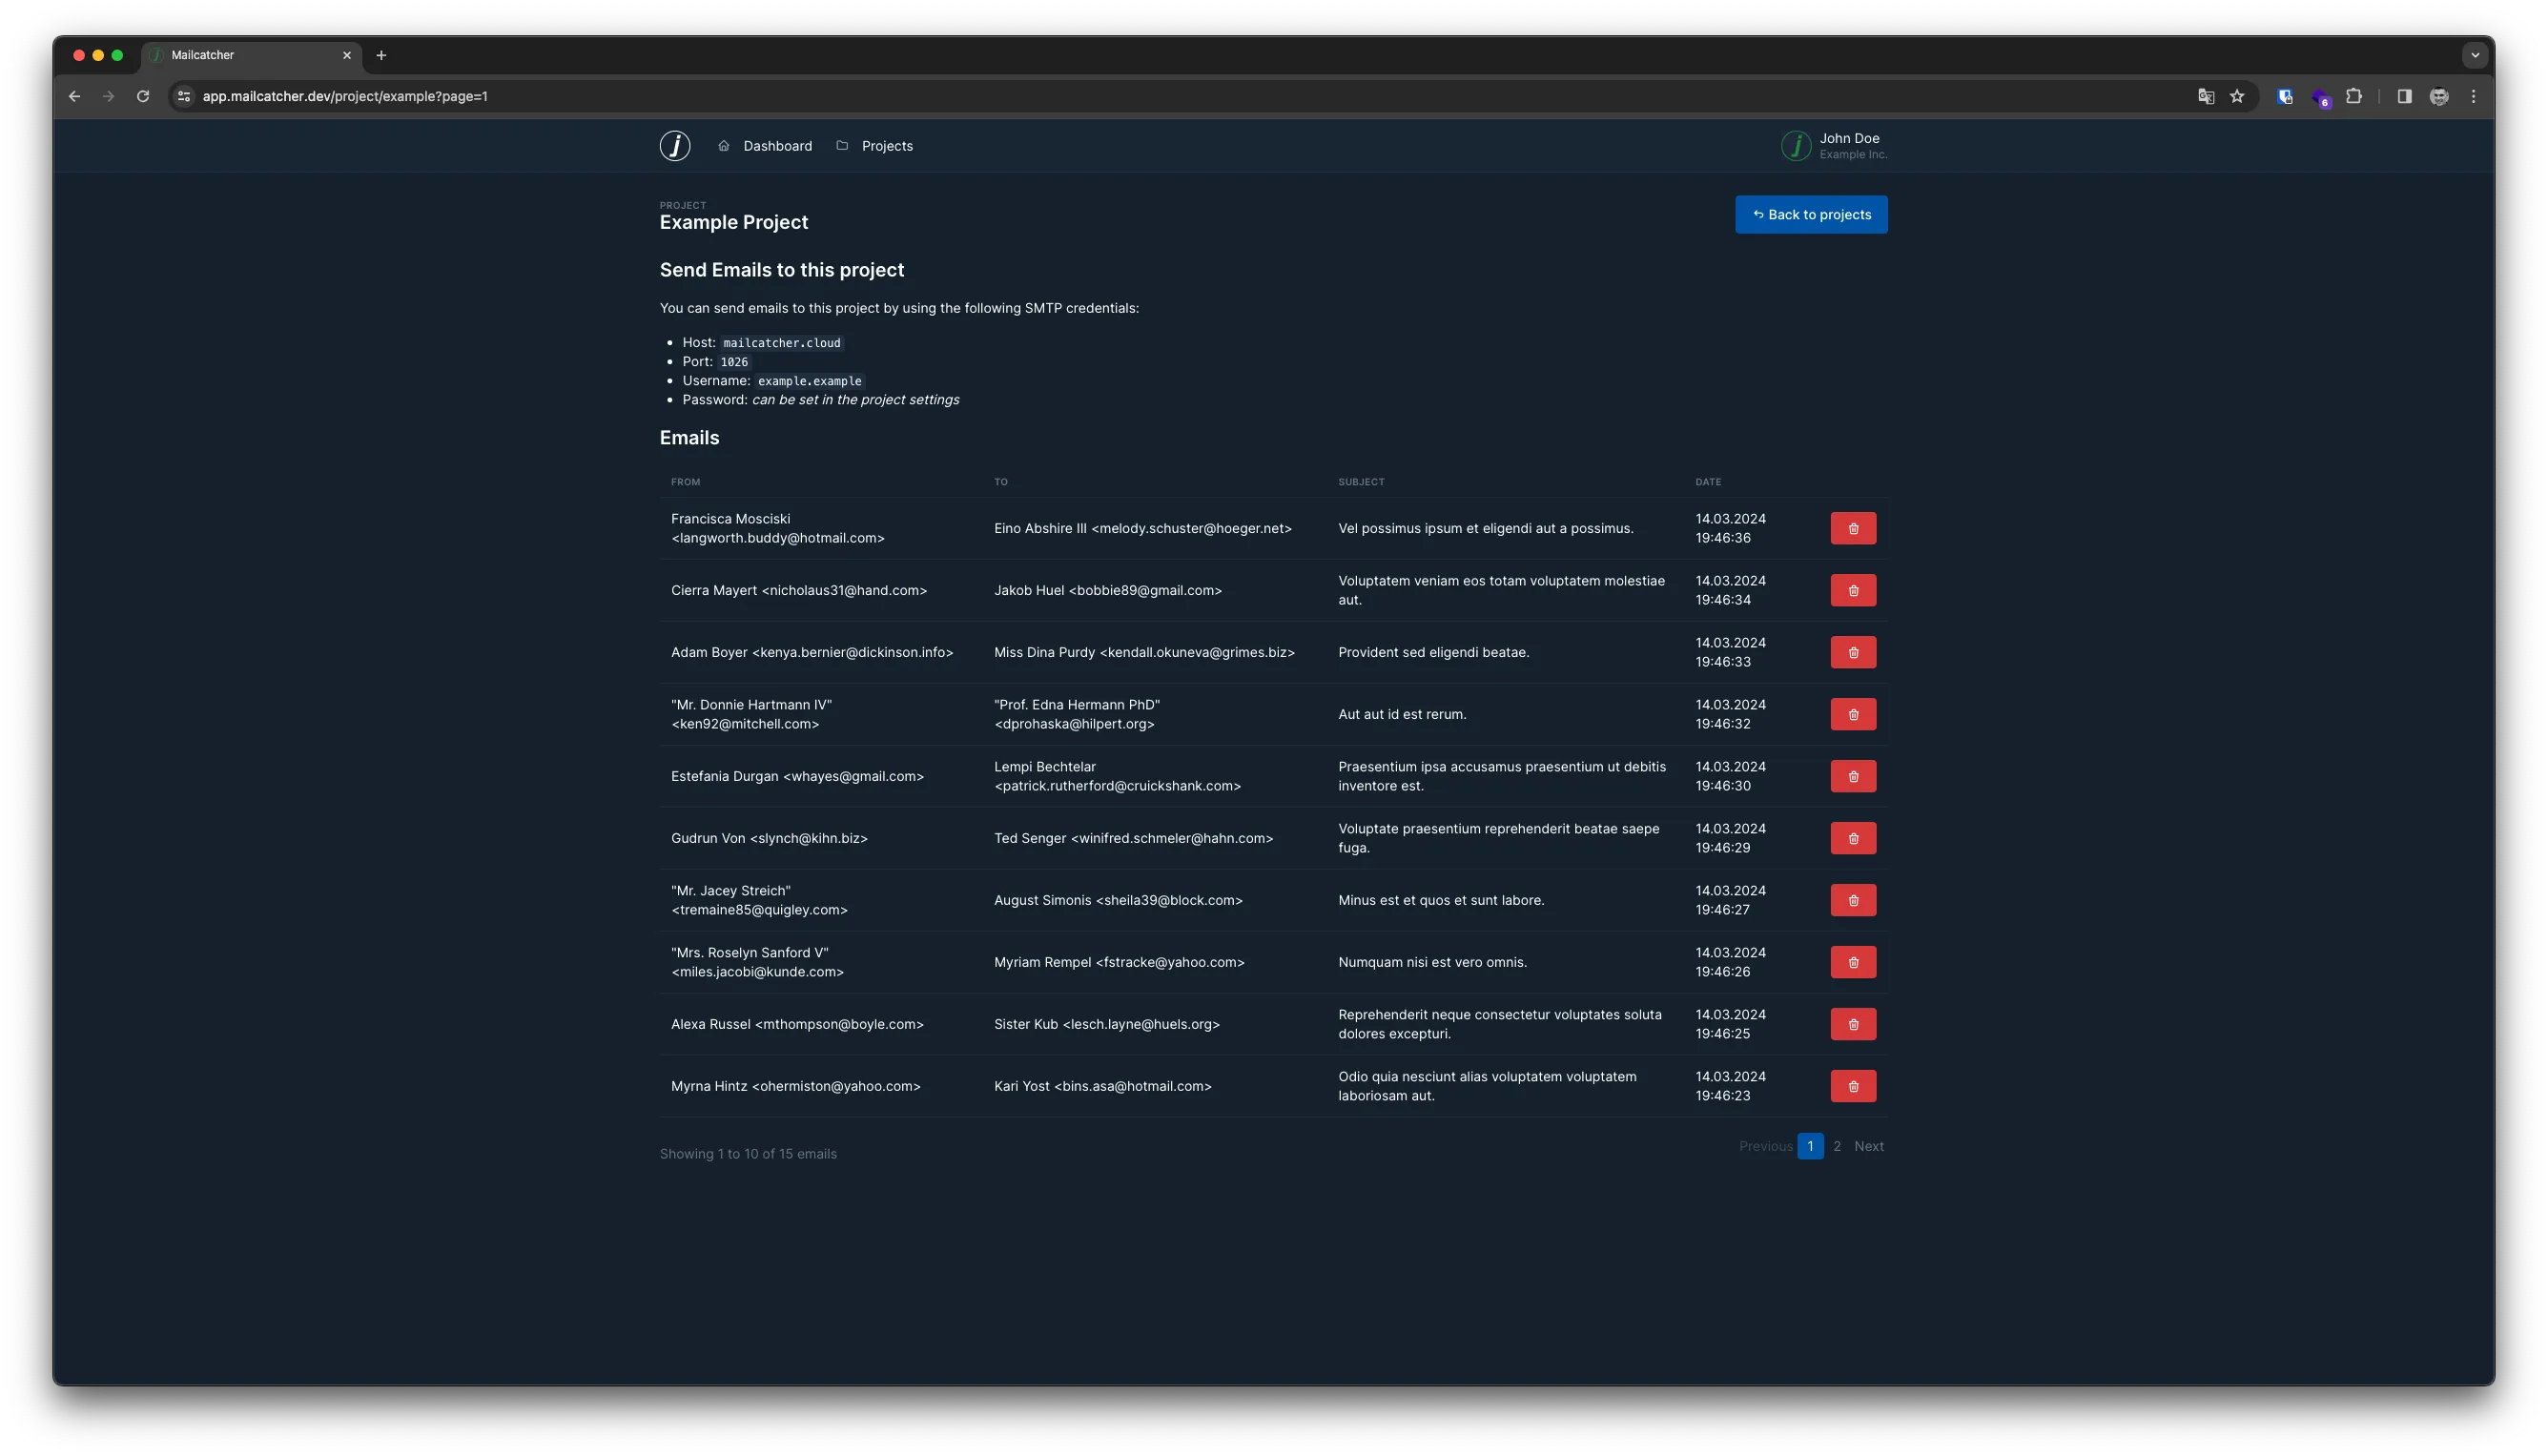Delete the email from Mr. Donnie Hartmann IV
The image size is (2548, 1456).
(x=1853, y=714)
